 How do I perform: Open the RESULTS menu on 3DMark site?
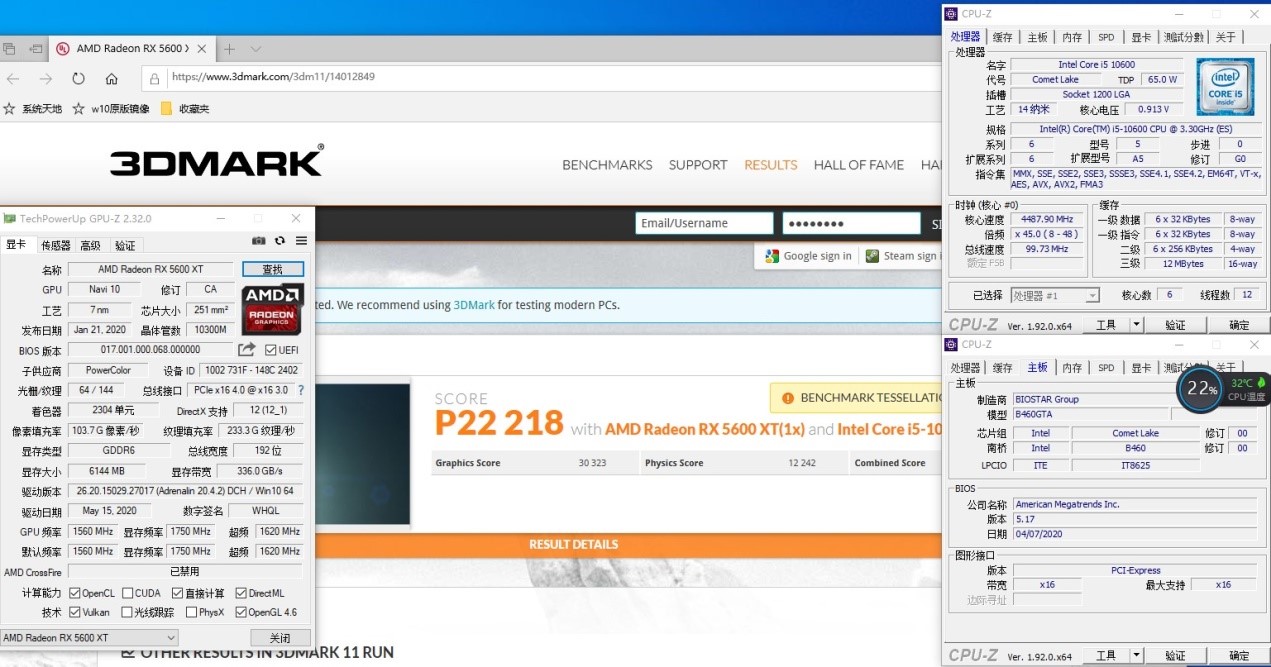[x=771, y=165]
